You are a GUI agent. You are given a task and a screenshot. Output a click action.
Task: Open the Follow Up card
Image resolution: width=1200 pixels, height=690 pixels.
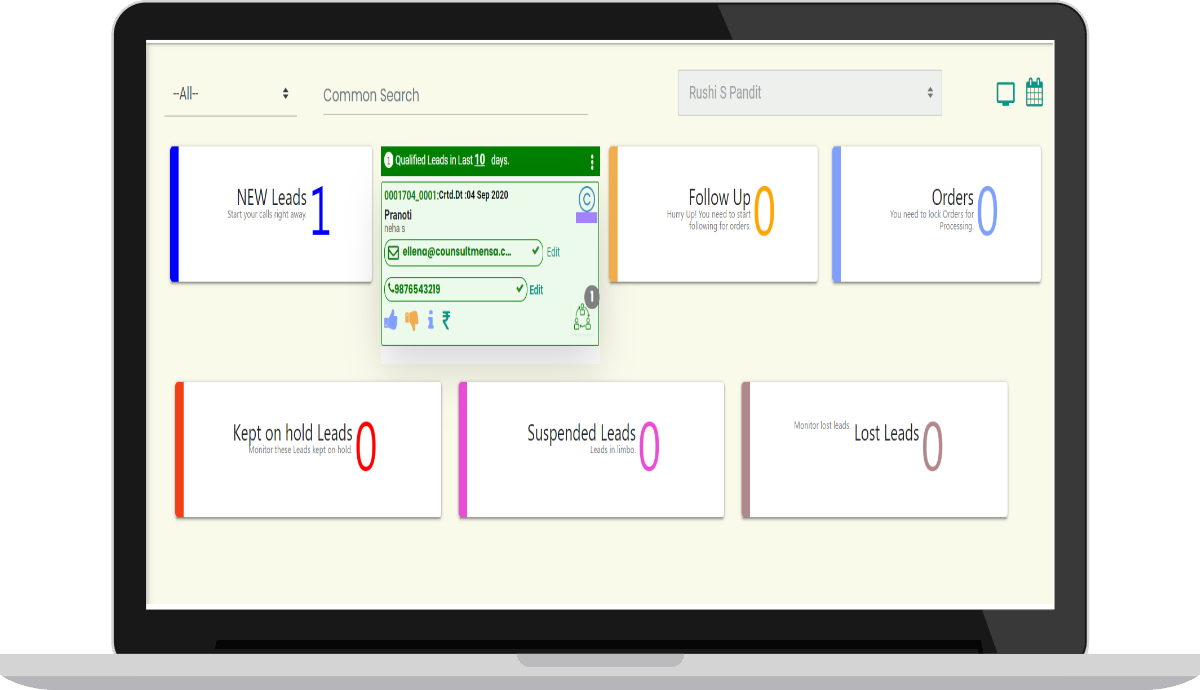[714, 214]
